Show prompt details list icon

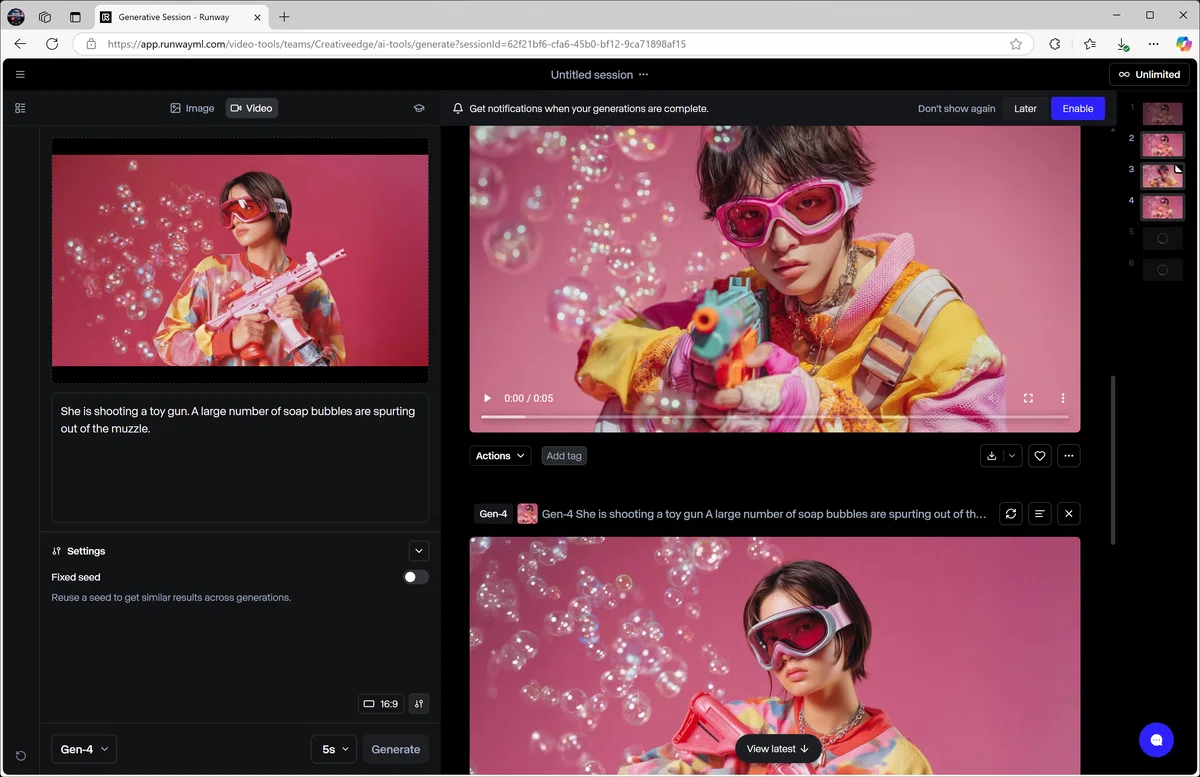coord(1040,514)
